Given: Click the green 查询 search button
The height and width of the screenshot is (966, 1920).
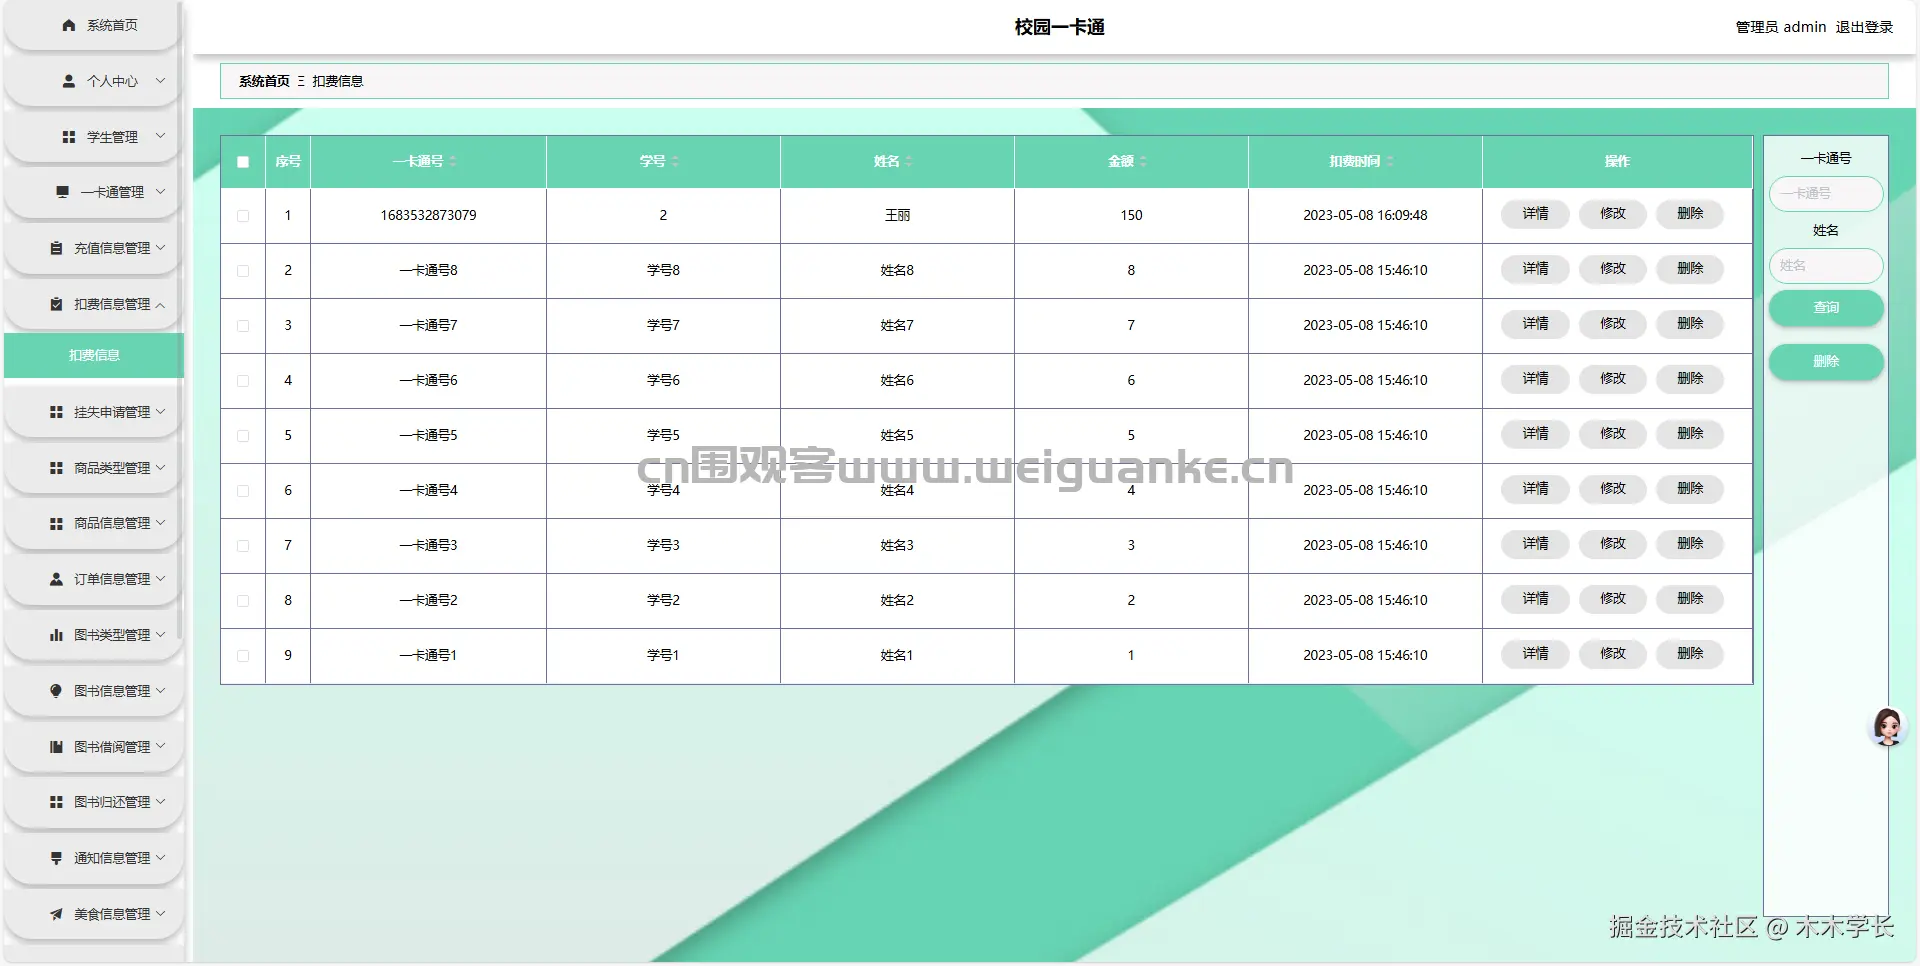Looking at the screenshot, I should coord(1826,308).
